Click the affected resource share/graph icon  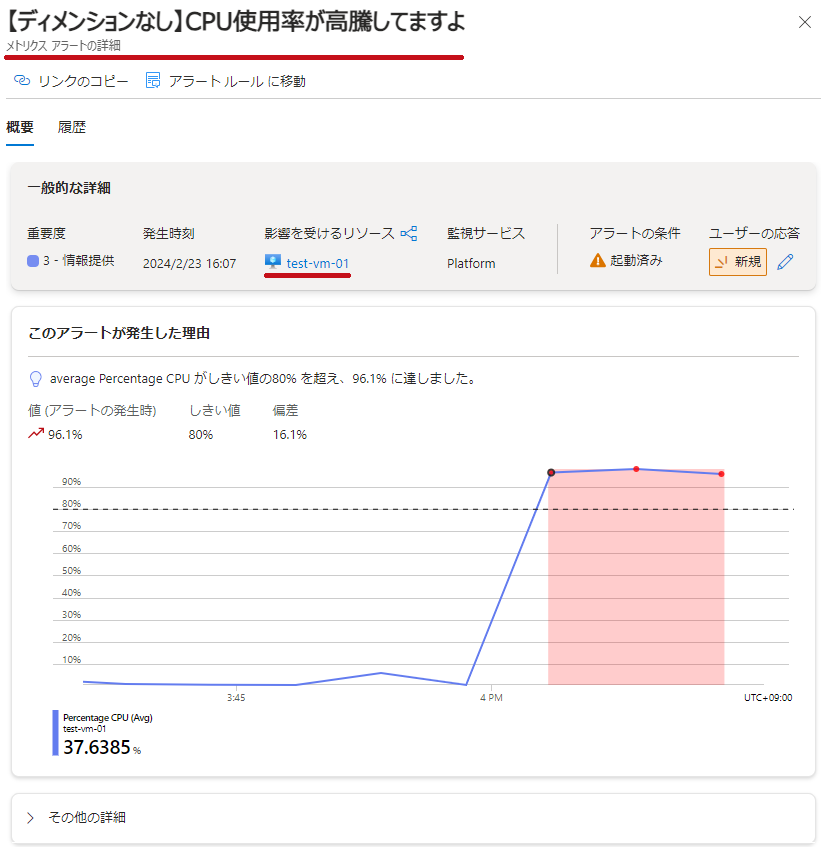pos(409,233)
